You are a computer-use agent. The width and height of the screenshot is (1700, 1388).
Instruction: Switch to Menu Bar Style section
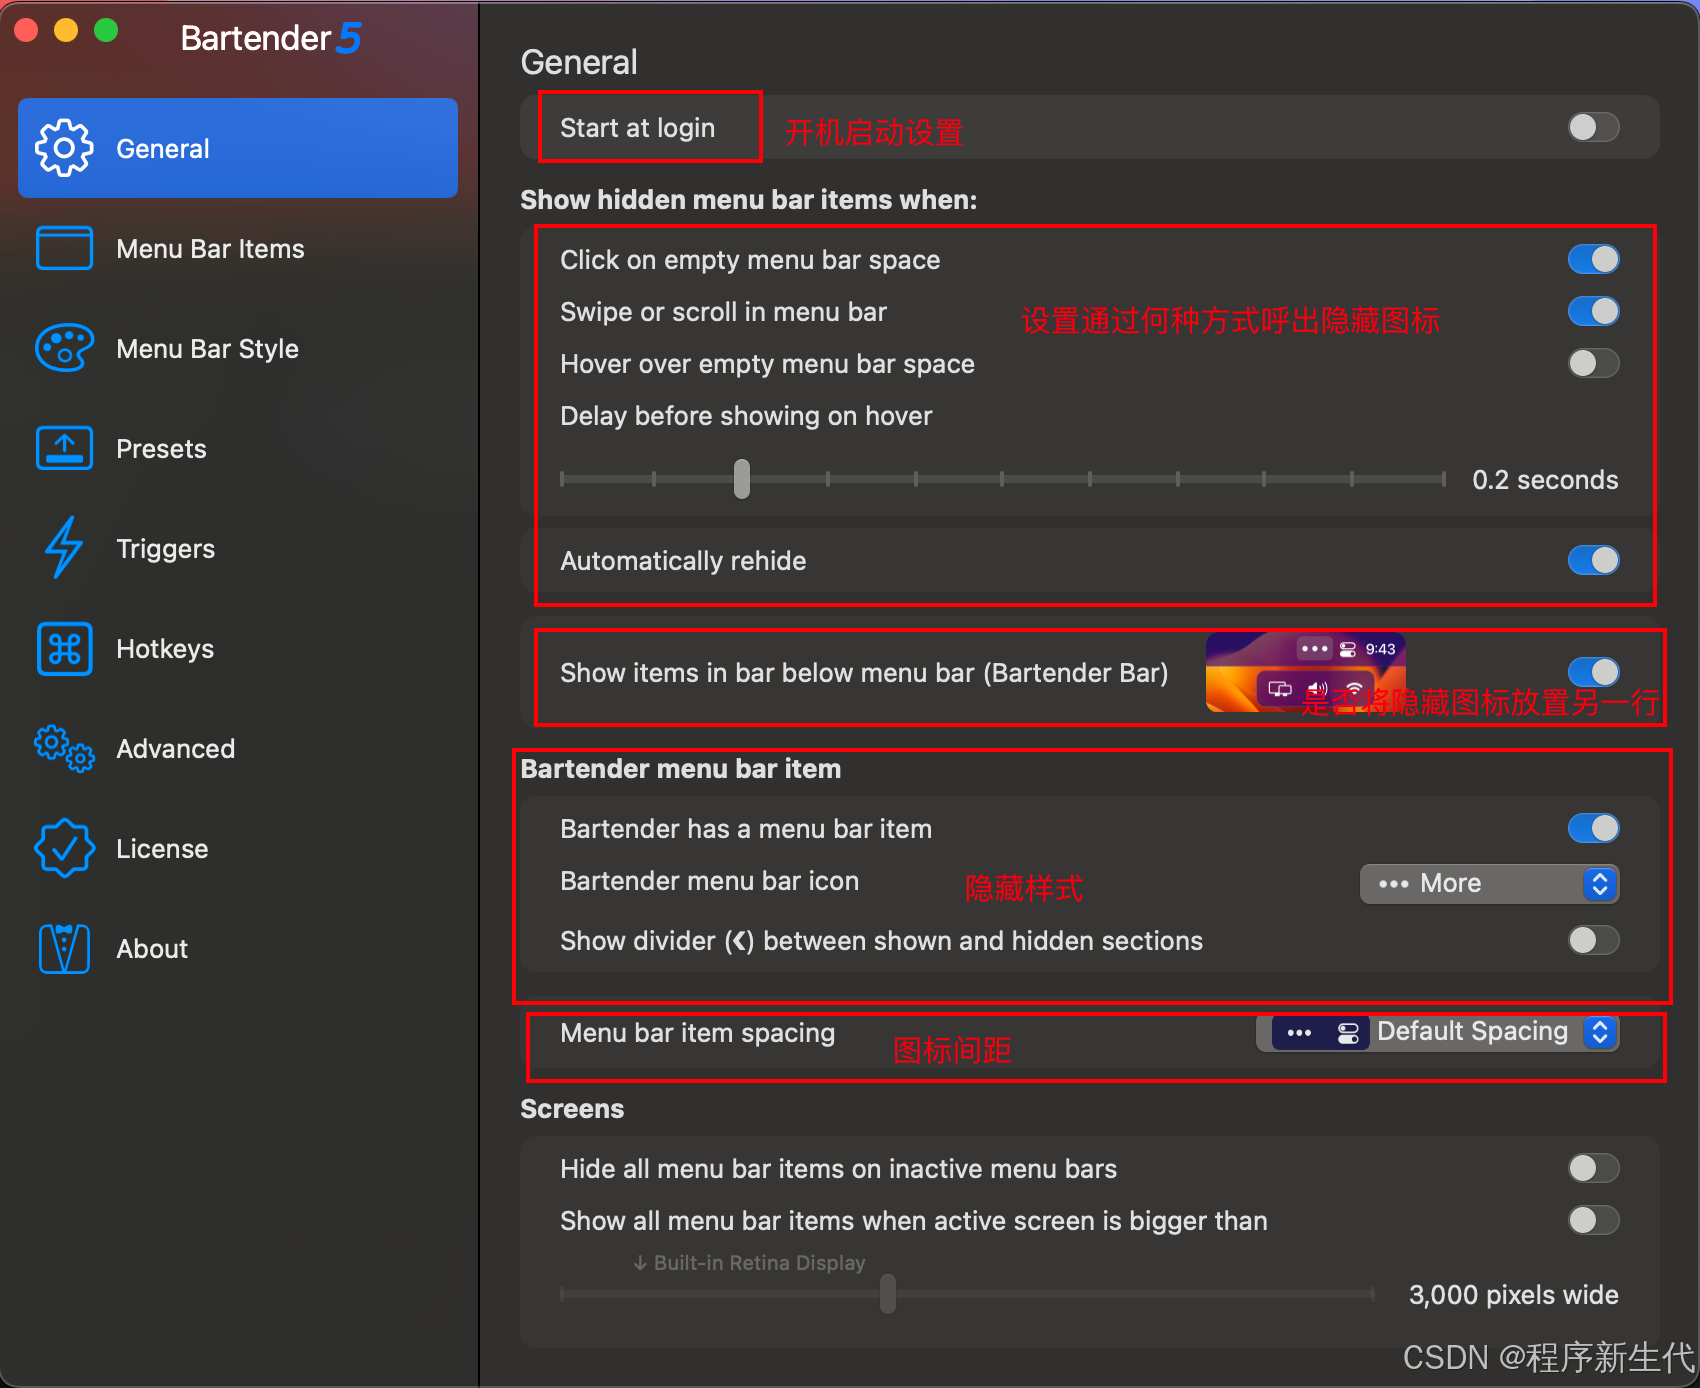tap(238, 348)
